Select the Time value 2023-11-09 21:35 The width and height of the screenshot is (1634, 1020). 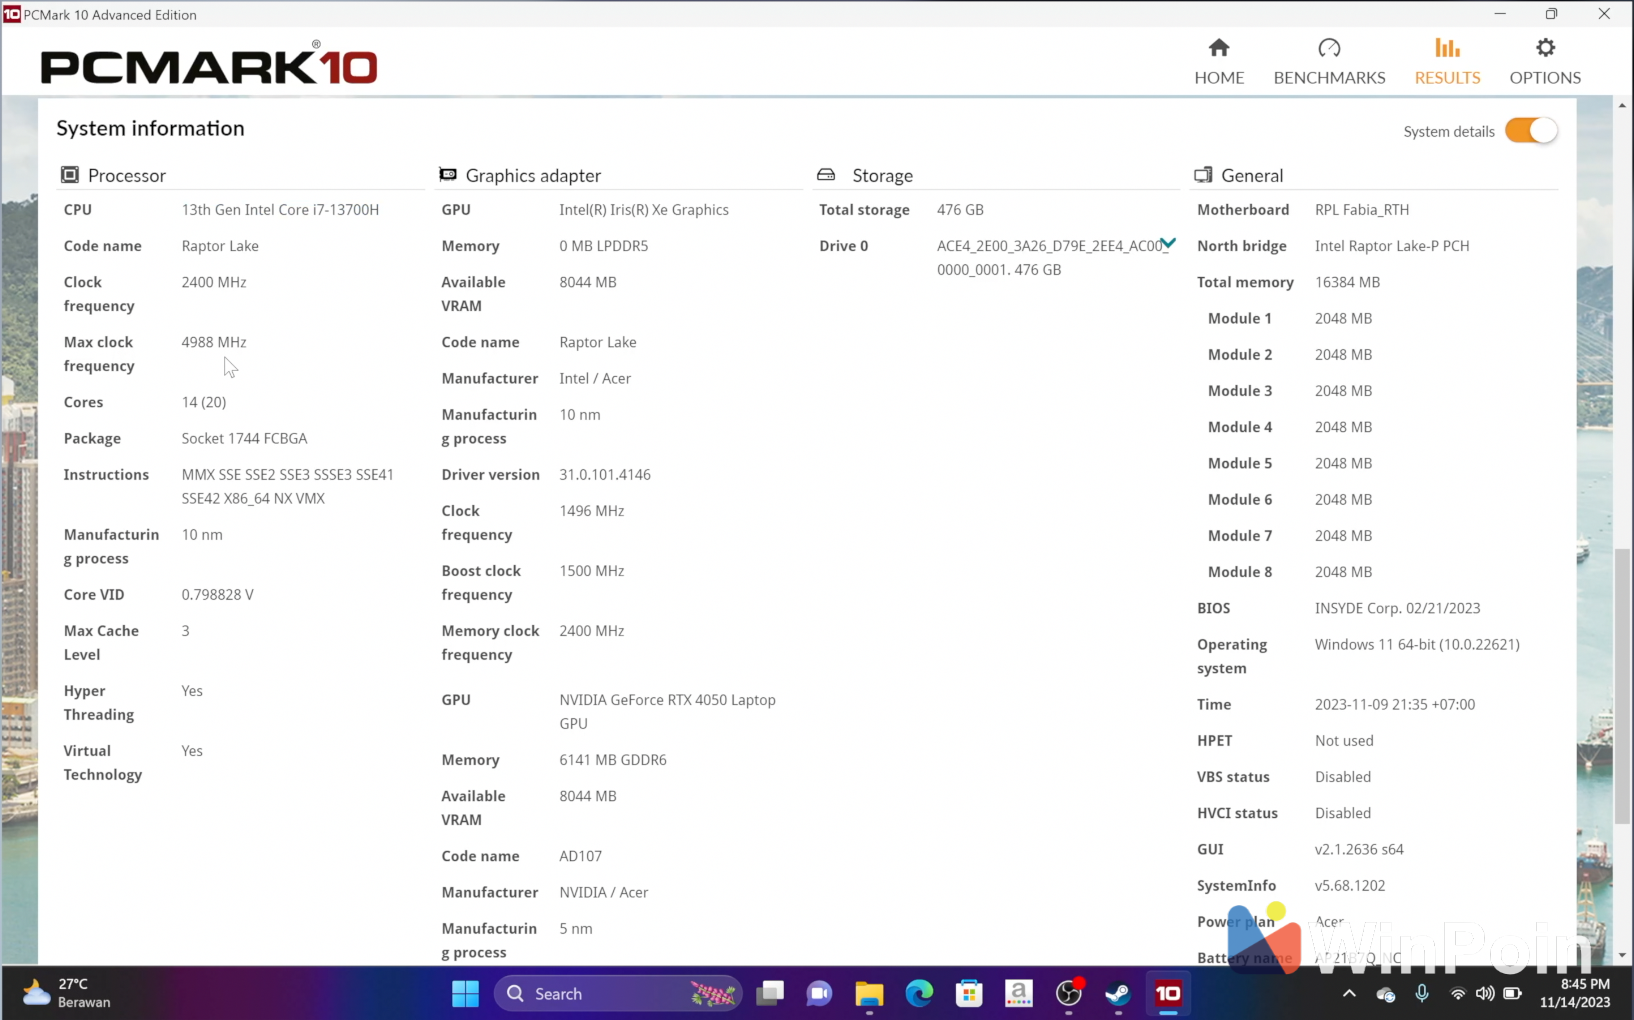coord(1395,704)
